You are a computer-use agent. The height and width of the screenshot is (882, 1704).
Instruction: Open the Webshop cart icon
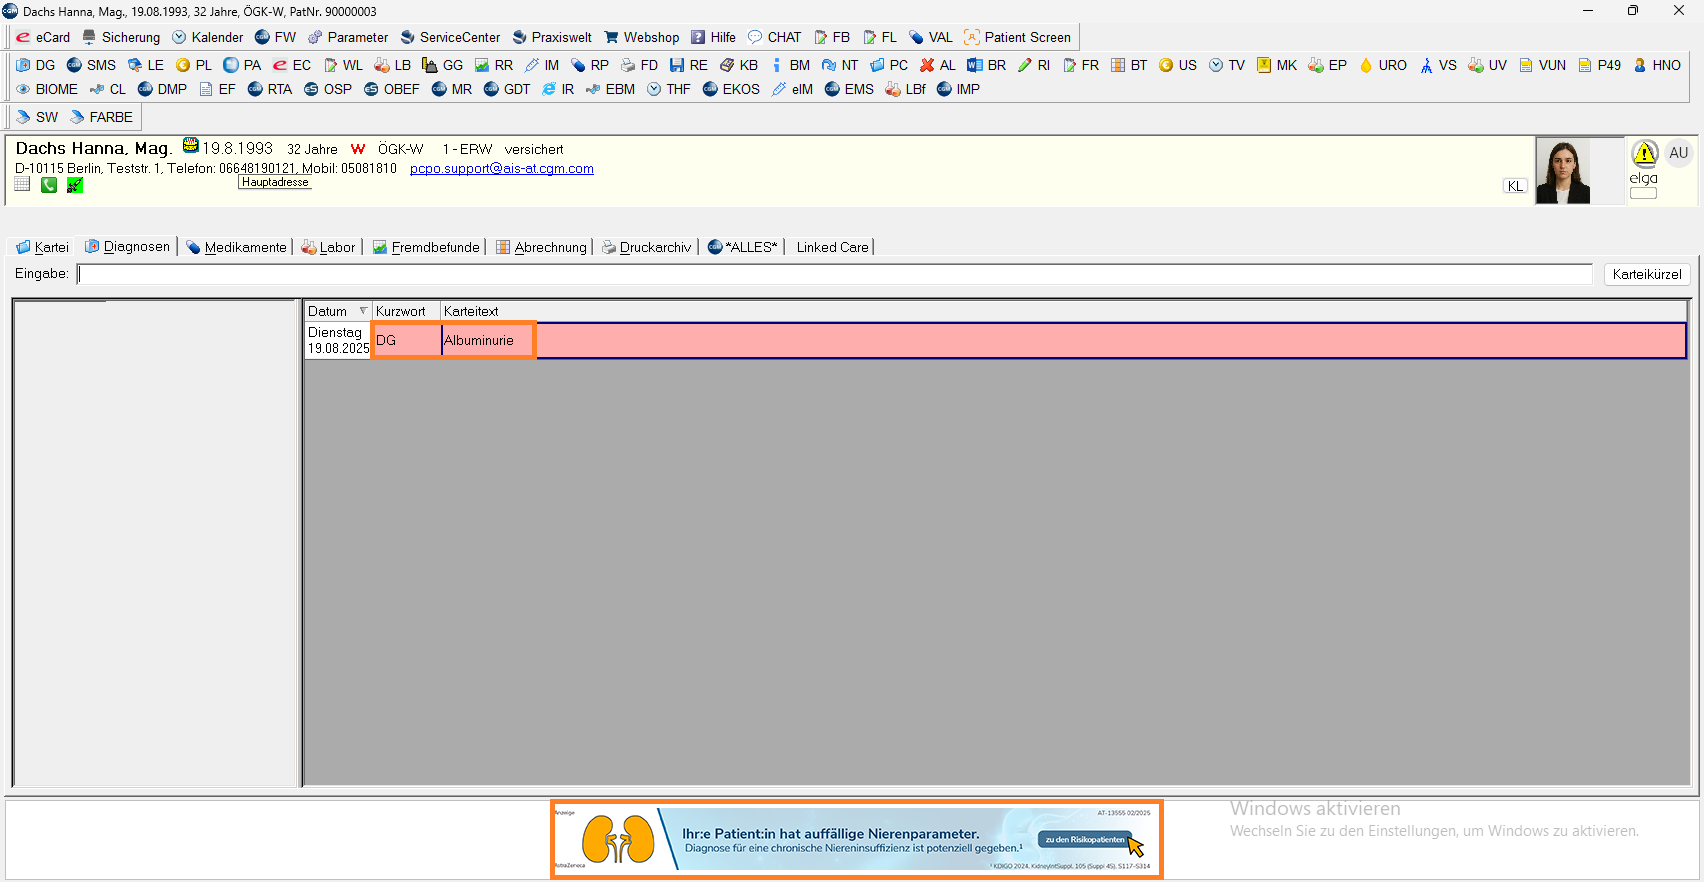click(x=611, y=37)
